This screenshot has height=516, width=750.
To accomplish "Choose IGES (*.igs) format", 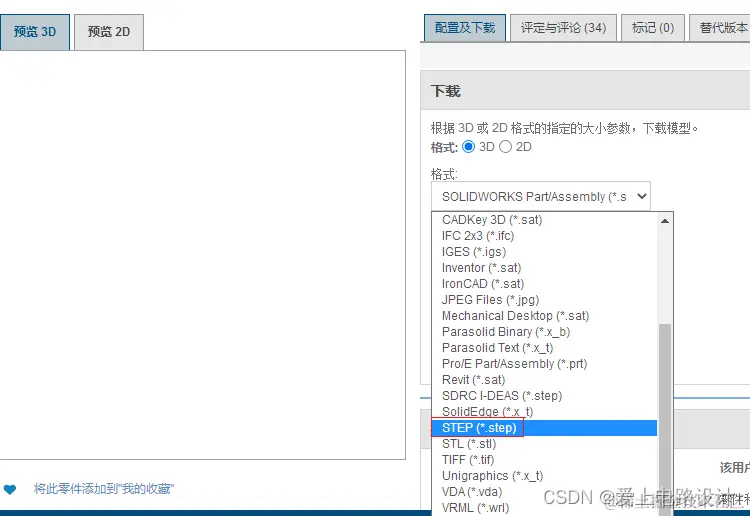I will click(x=544, y=252).
